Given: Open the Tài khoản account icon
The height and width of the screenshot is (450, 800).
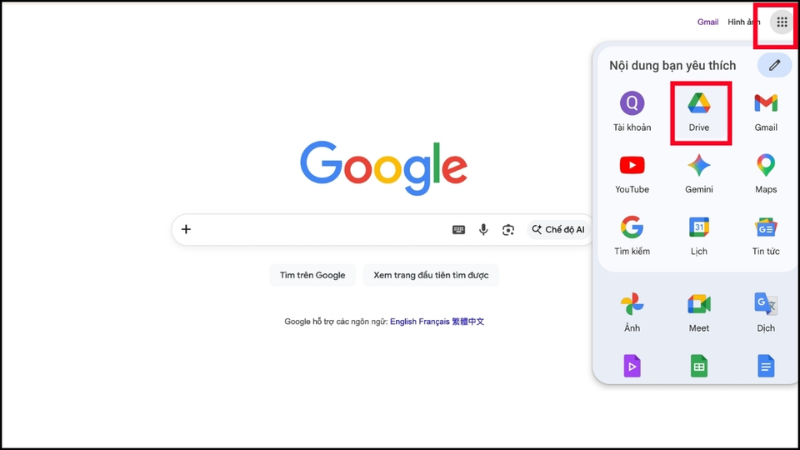Looking at the screenshot, I should point(632,113).
